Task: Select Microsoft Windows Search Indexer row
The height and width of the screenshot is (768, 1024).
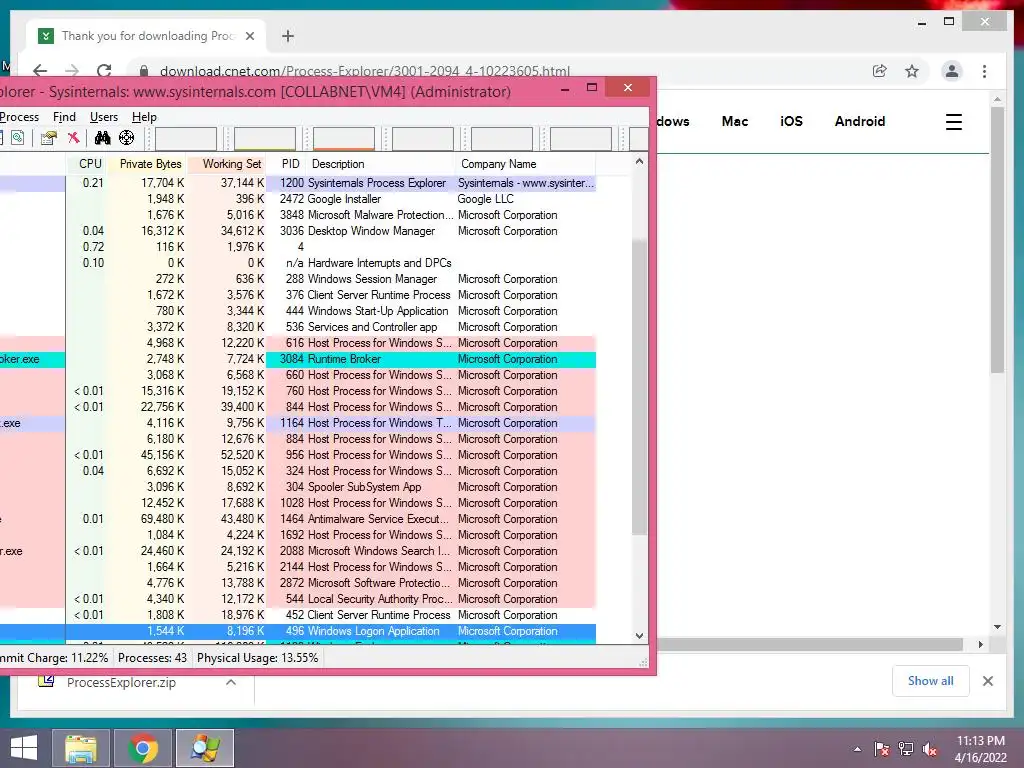Action: (298, 551)
